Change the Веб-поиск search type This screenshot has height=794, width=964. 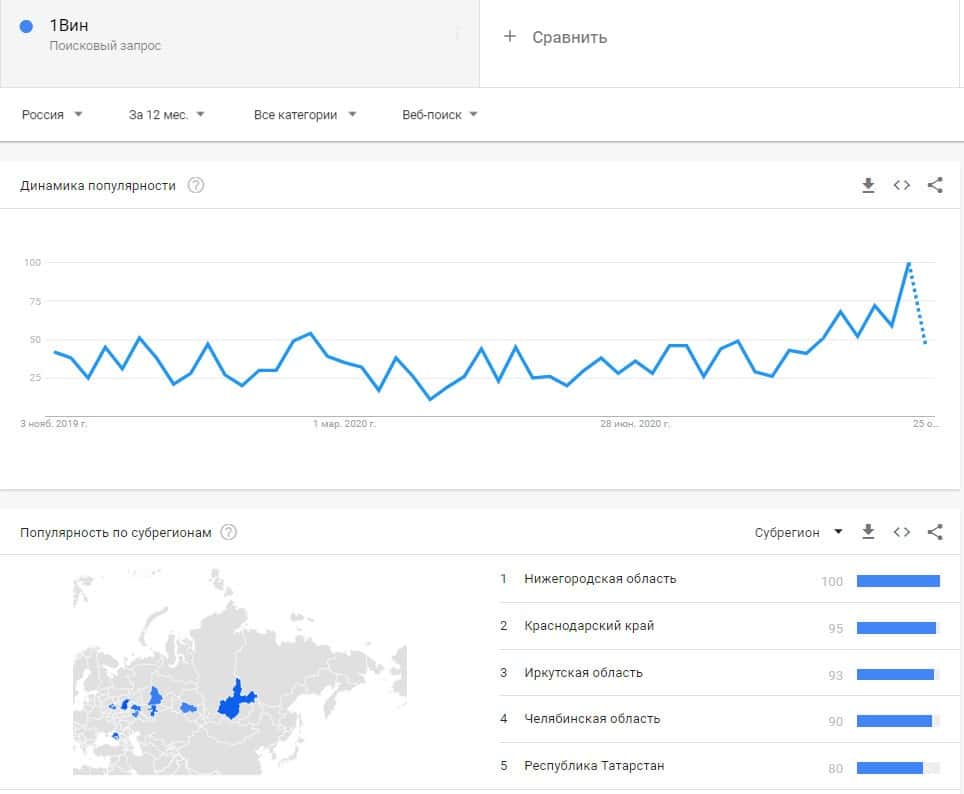pos(440,115)
